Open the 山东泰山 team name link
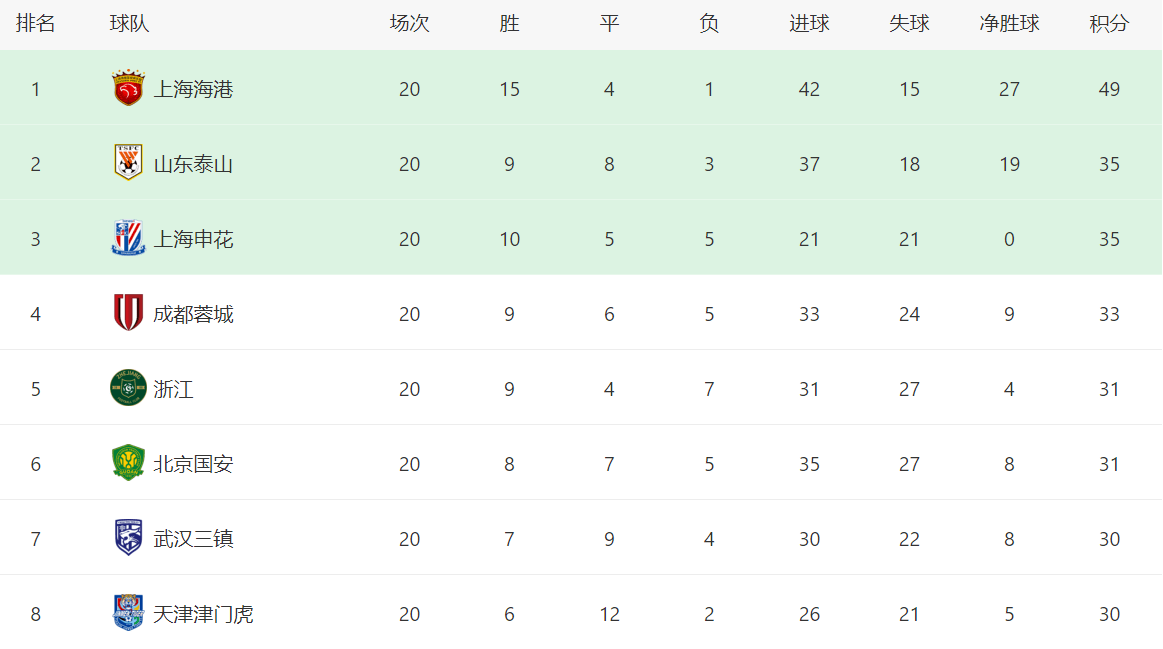 point(194,165)
